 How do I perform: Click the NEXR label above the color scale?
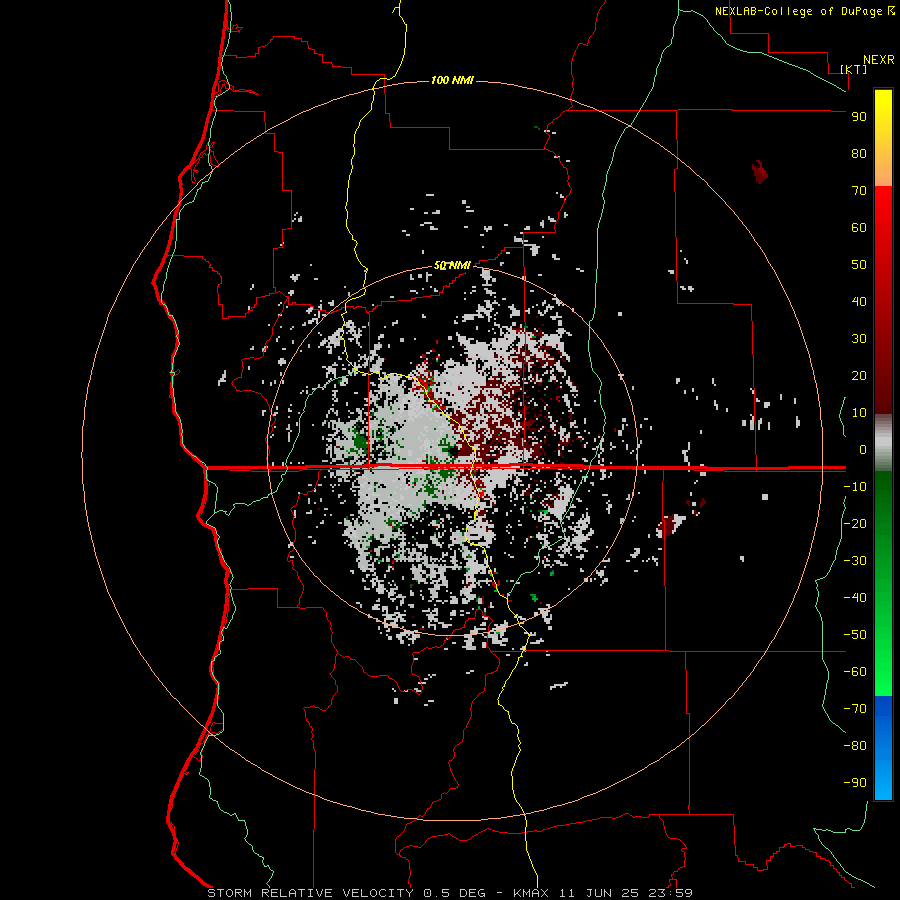879,60
